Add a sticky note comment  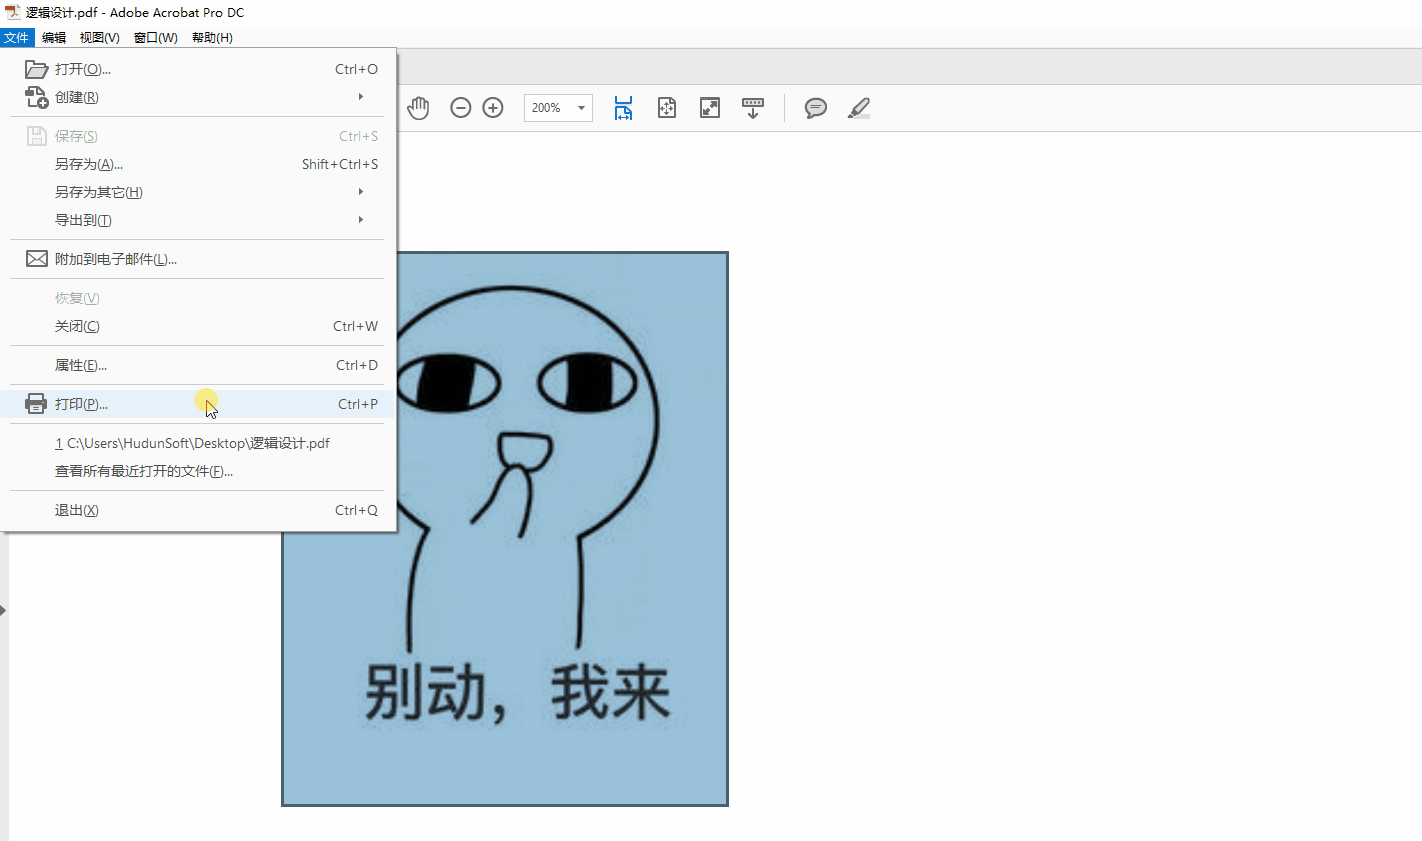(x=816, y=108)
